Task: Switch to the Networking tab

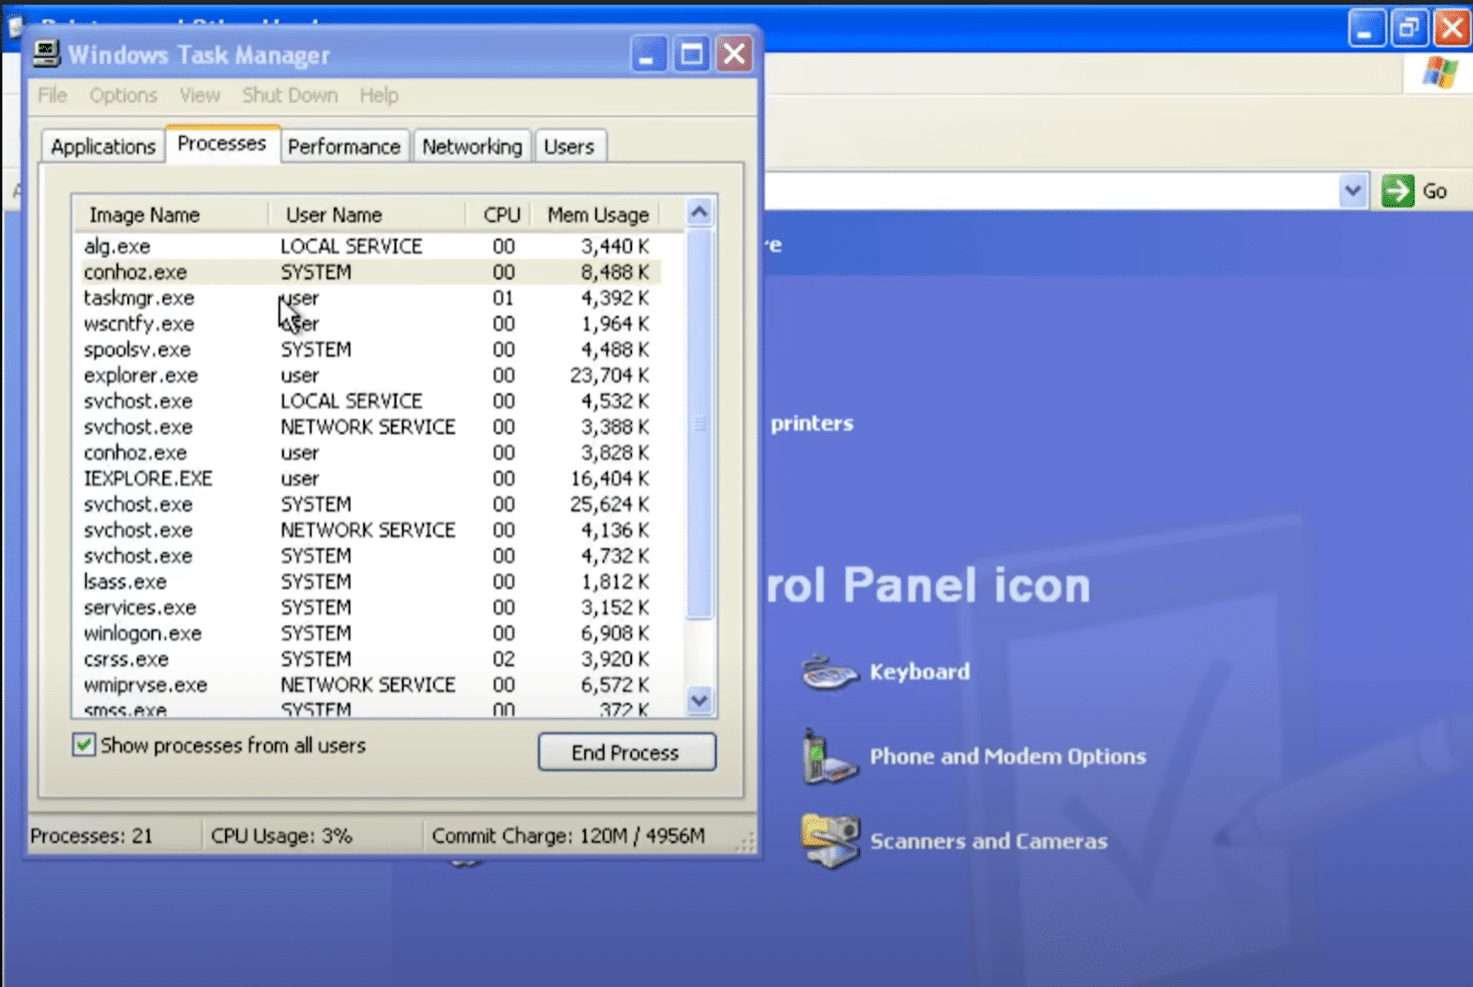Action: tap(472, 146)
